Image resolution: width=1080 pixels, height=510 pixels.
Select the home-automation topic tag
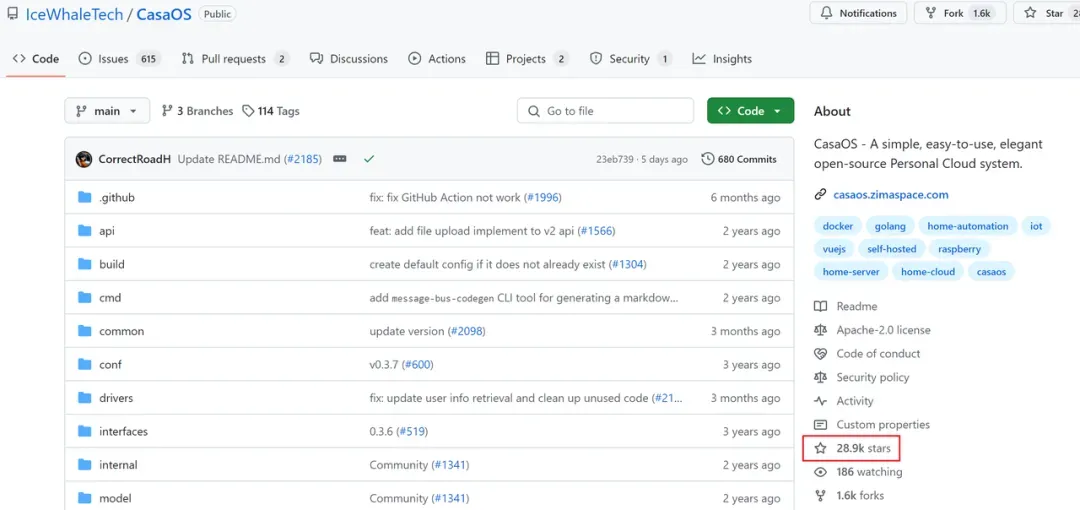968,226
